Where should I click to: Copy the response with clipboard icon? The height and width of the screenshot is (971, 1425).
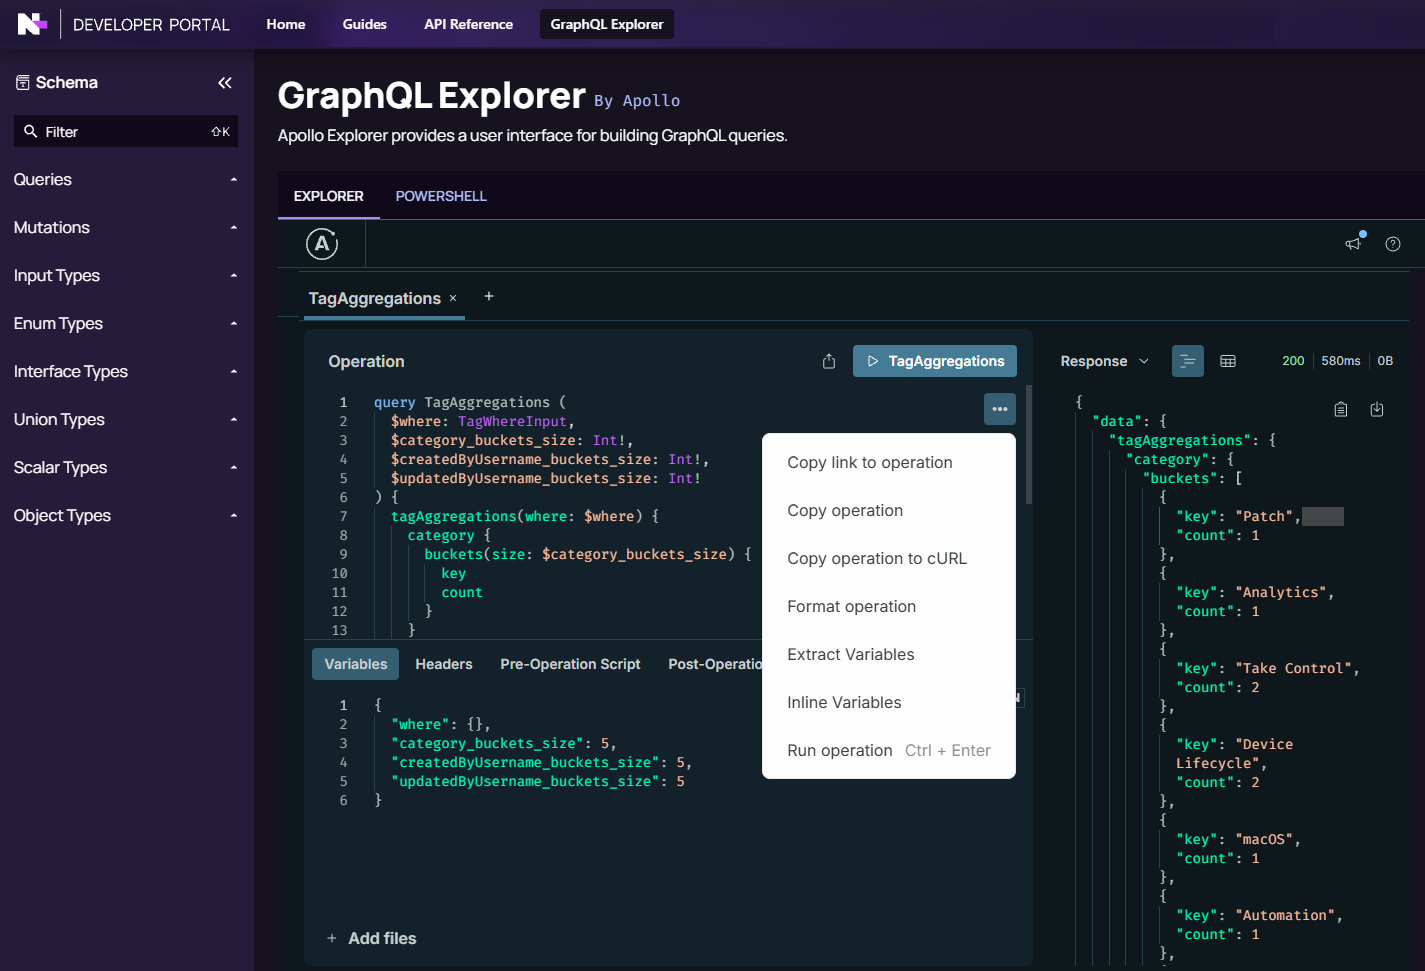click(x=1341, y=409)
